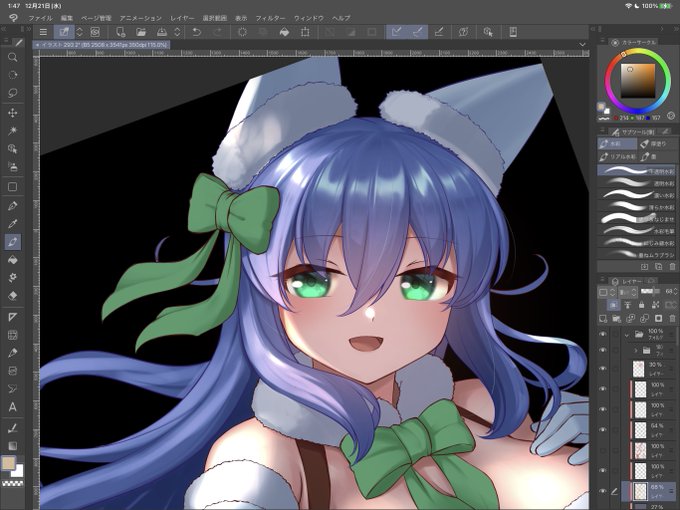Collapse the top 100% layer folder
The image size is (680, 510).
click(627, 335)
